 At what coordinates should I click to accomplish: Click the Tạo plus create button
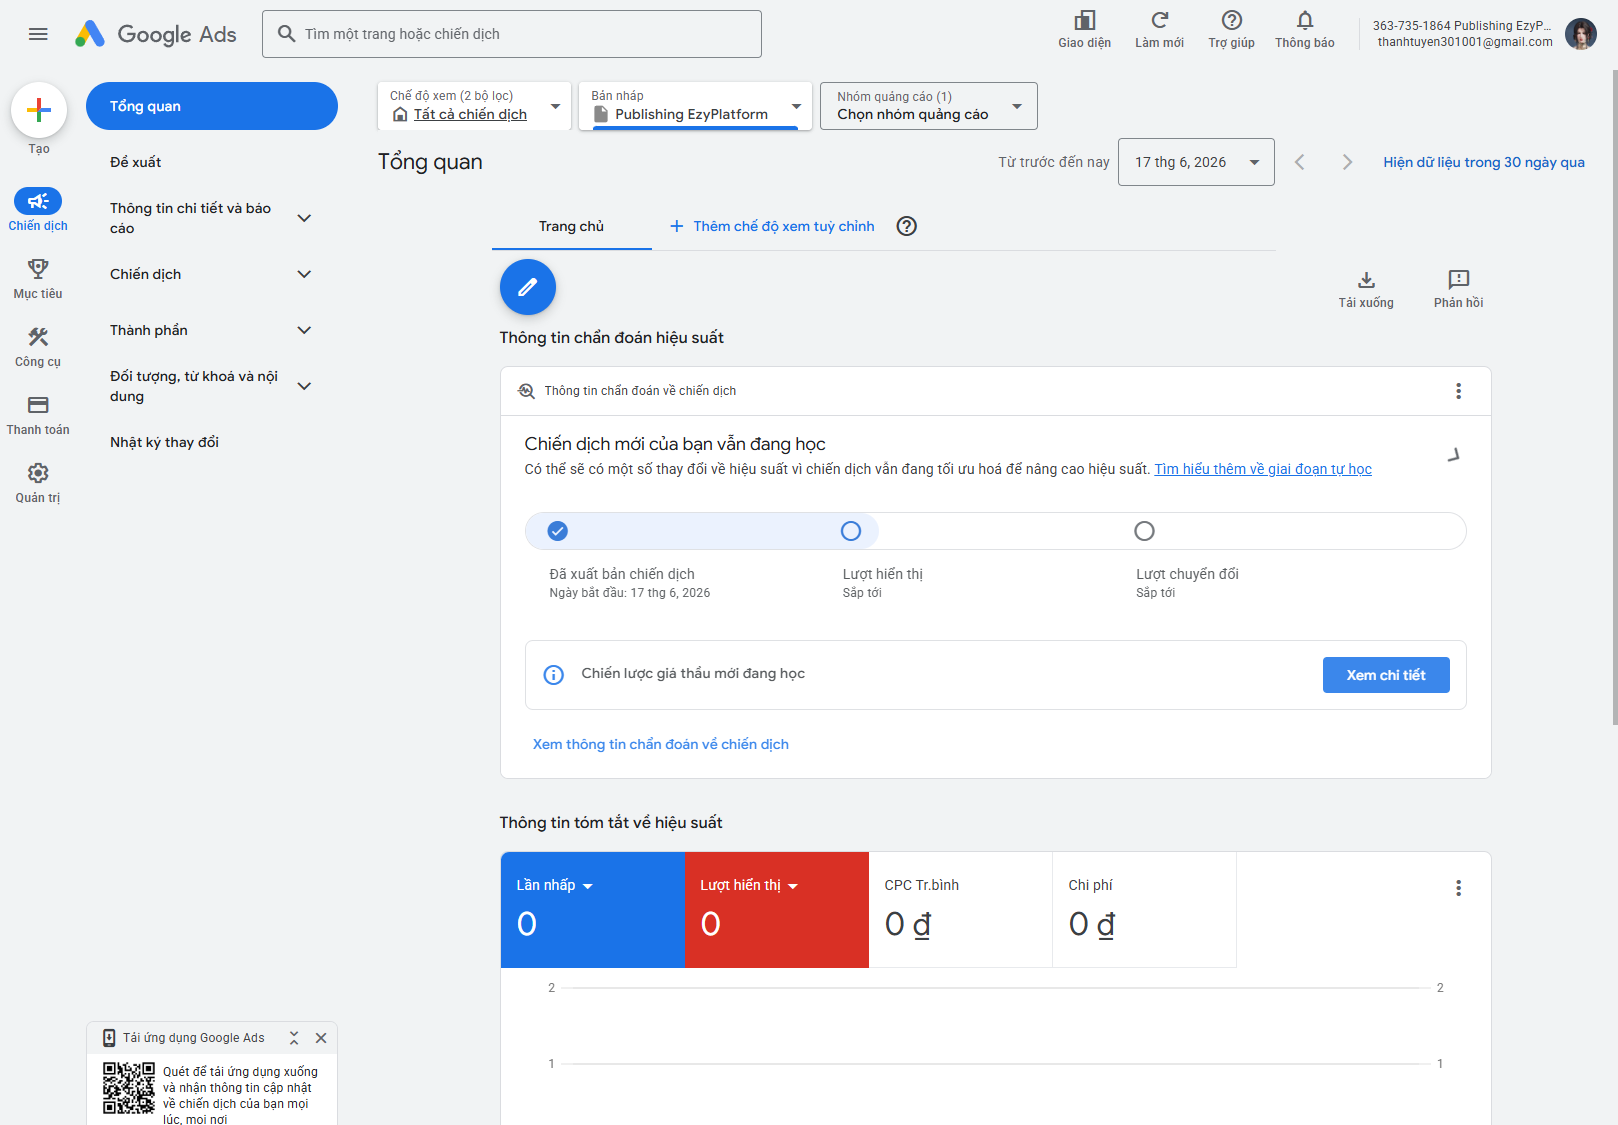(39, 110)
